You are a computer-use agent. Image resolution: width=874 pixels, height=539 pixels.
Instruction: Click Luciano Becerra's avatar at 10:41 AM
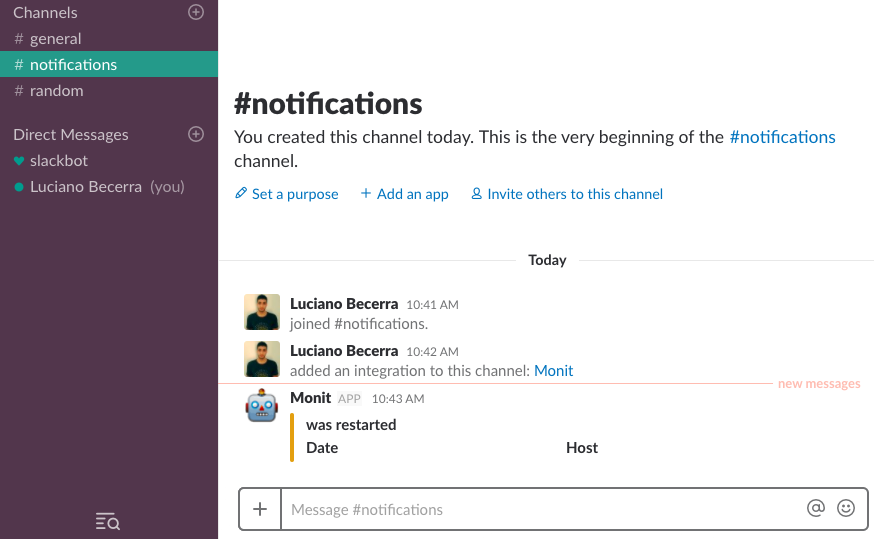[262, 312]
